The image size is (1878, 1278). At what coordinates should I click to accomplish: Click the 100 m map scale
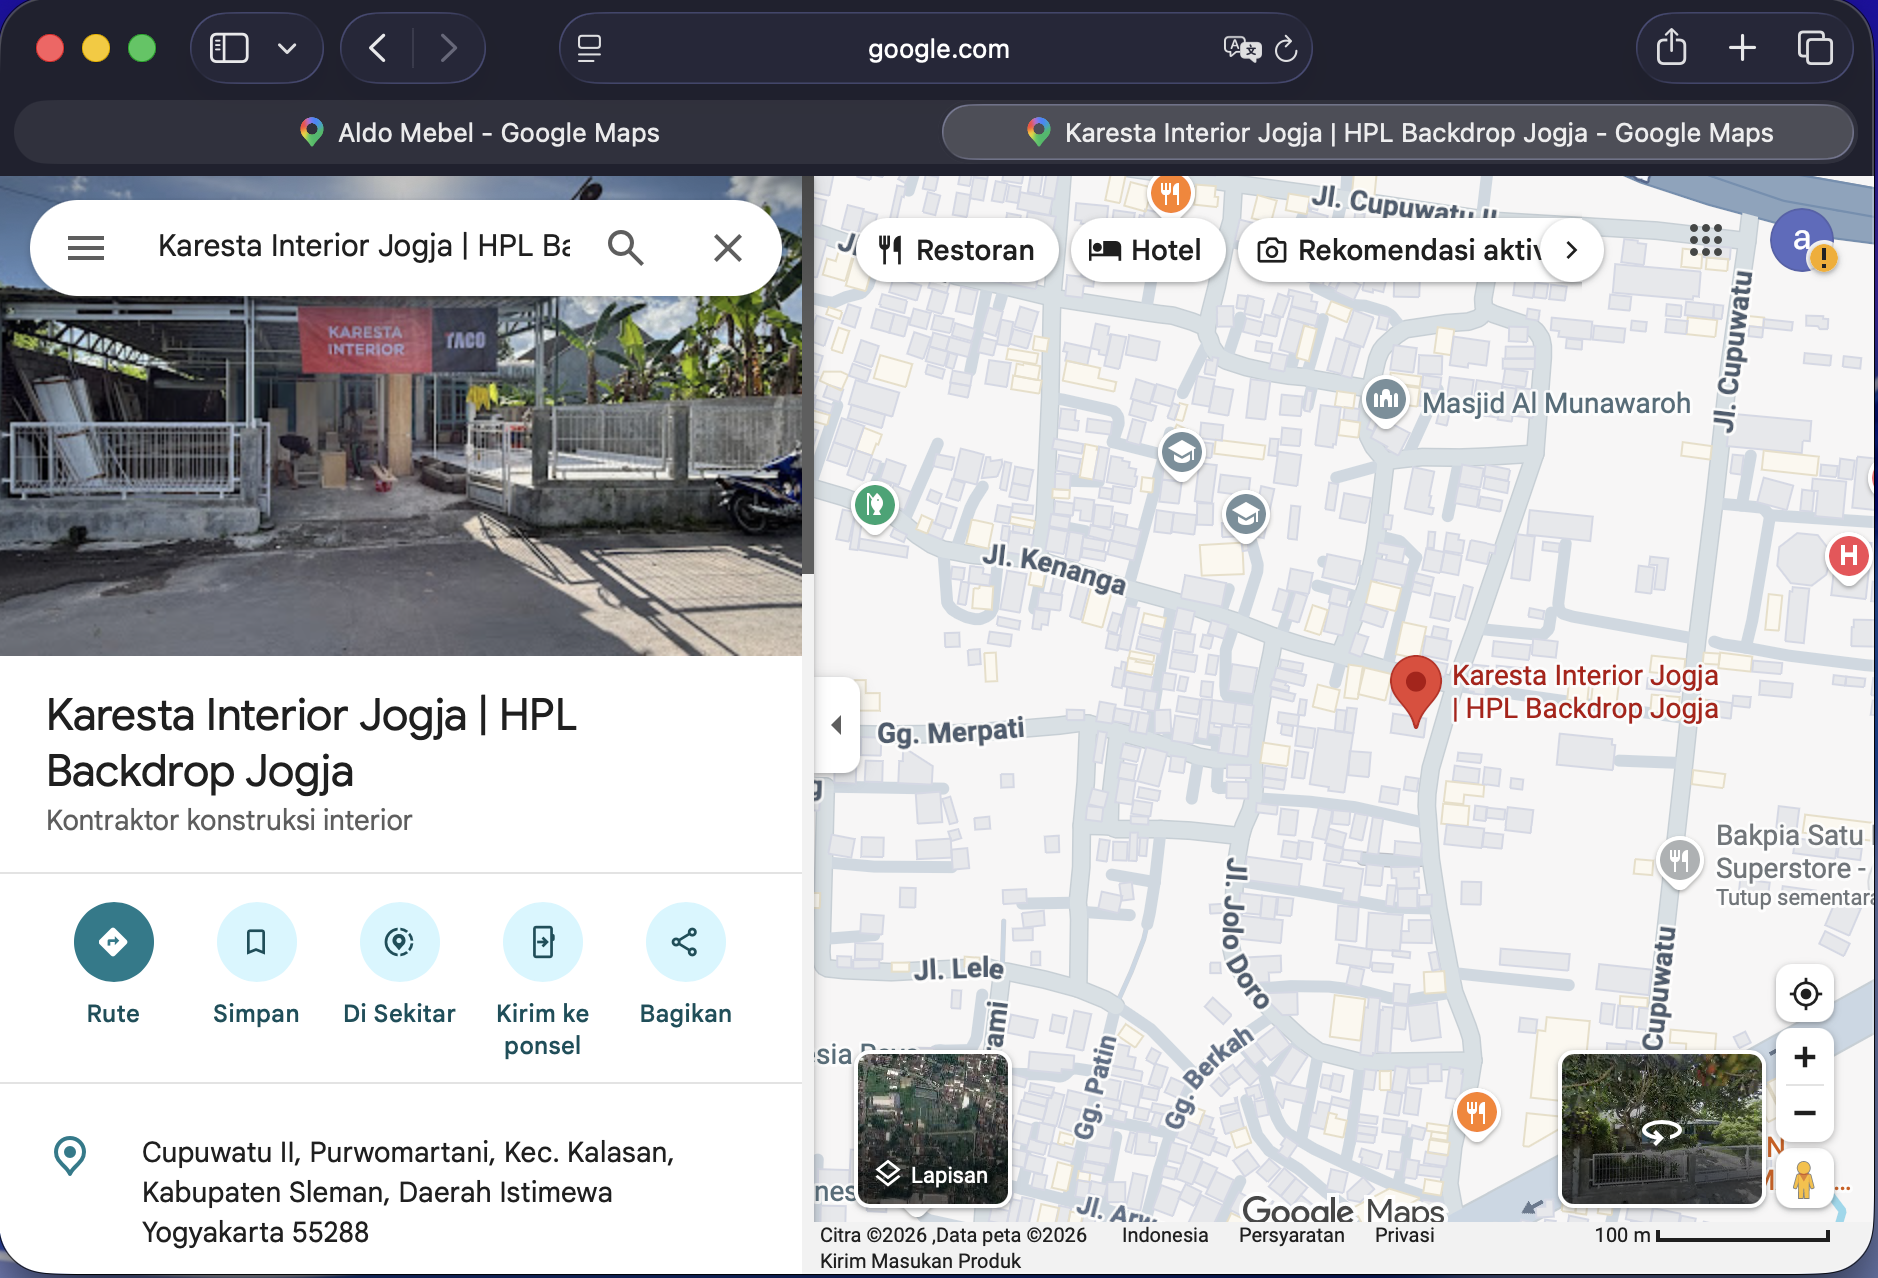click(x=1711, y=1235)
